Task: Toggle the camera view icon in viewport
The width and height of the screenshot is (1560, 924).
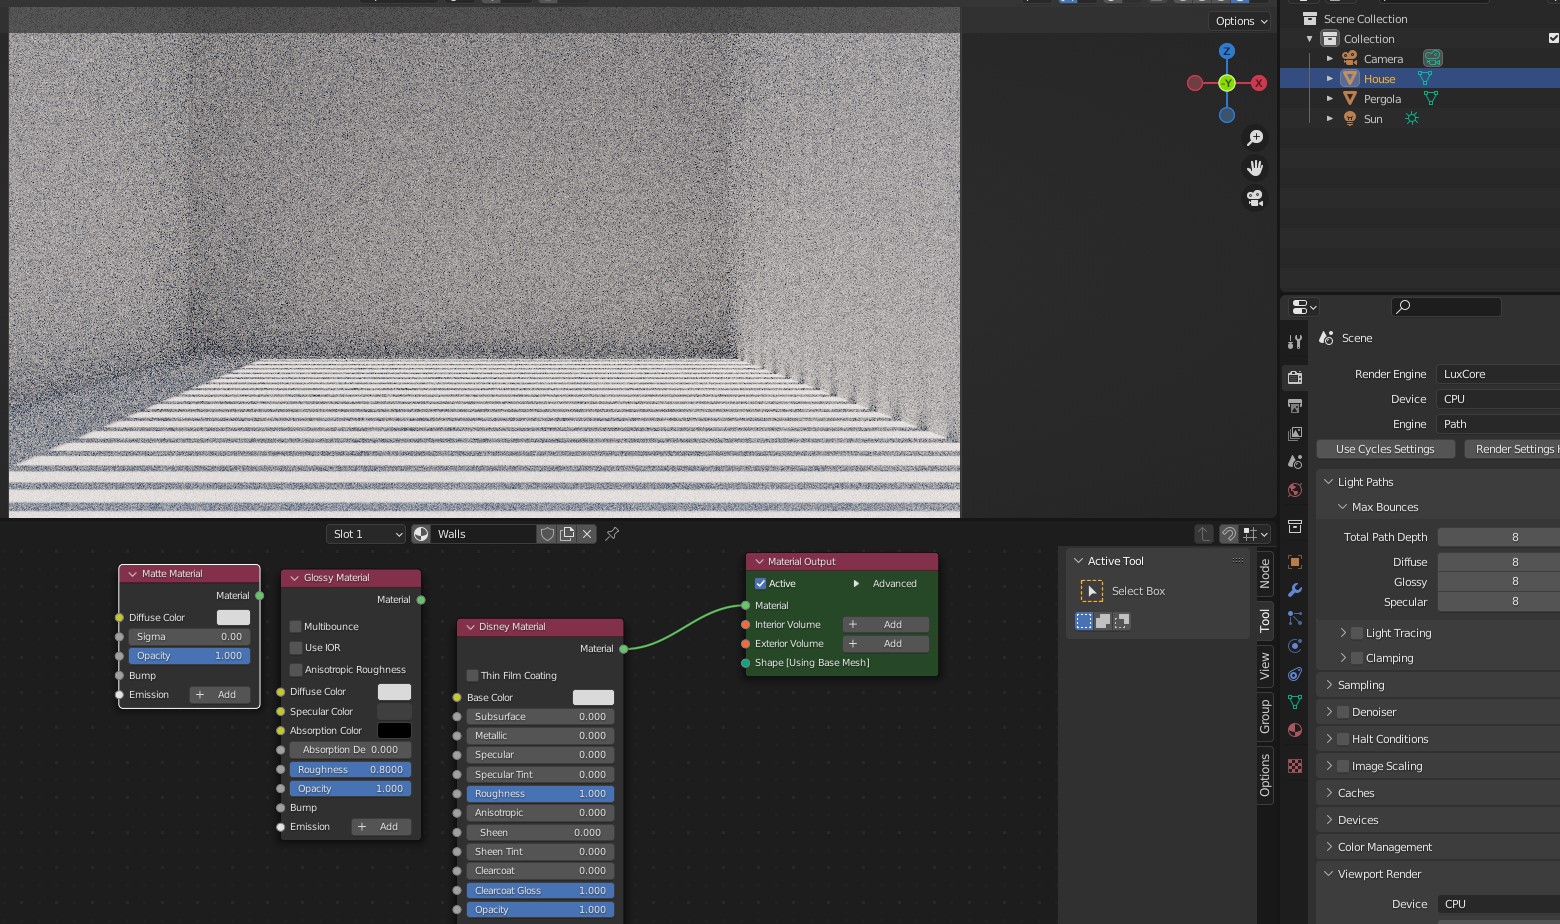Action: click(x=1254, y=198)
